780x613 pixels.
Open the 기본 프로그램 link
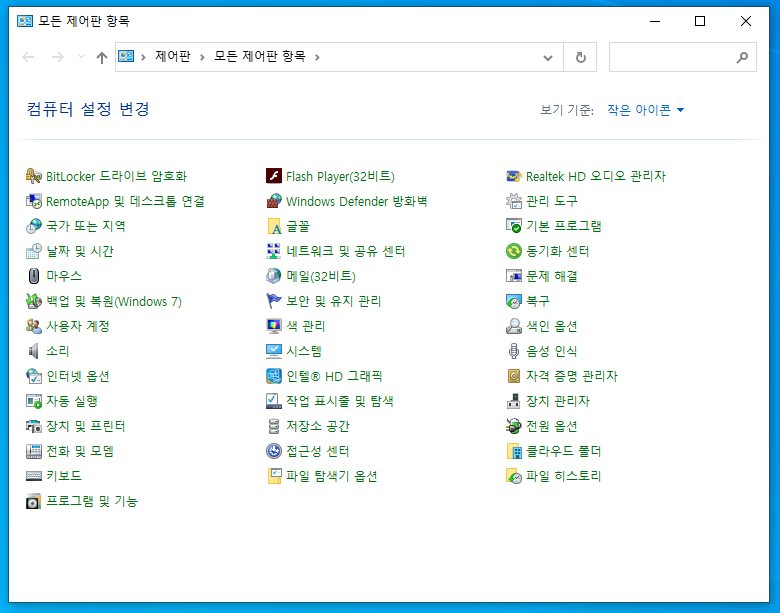point(564,226)
